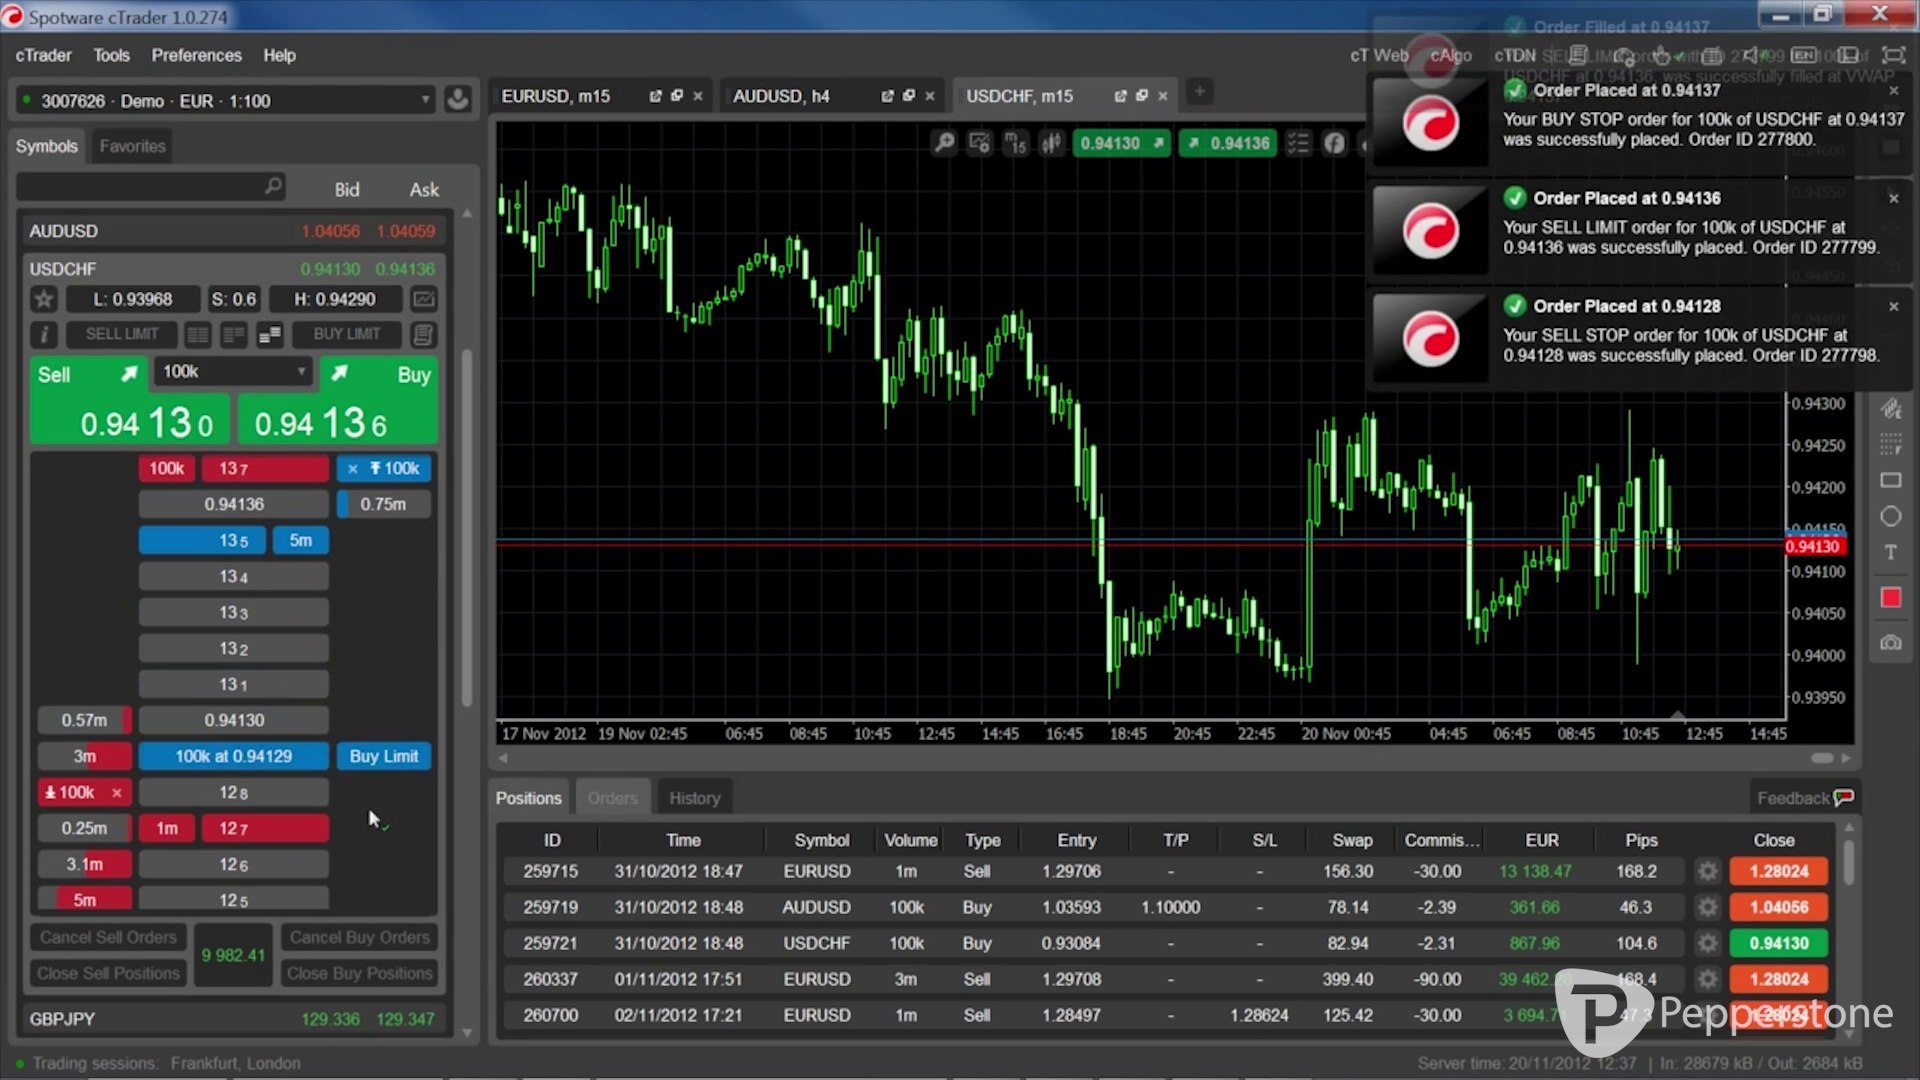Image resolution: width=1920 pixels, height=1080 pixels.
Task: Click the chart zoom magnifier icon
Action: tap(944, 143)
